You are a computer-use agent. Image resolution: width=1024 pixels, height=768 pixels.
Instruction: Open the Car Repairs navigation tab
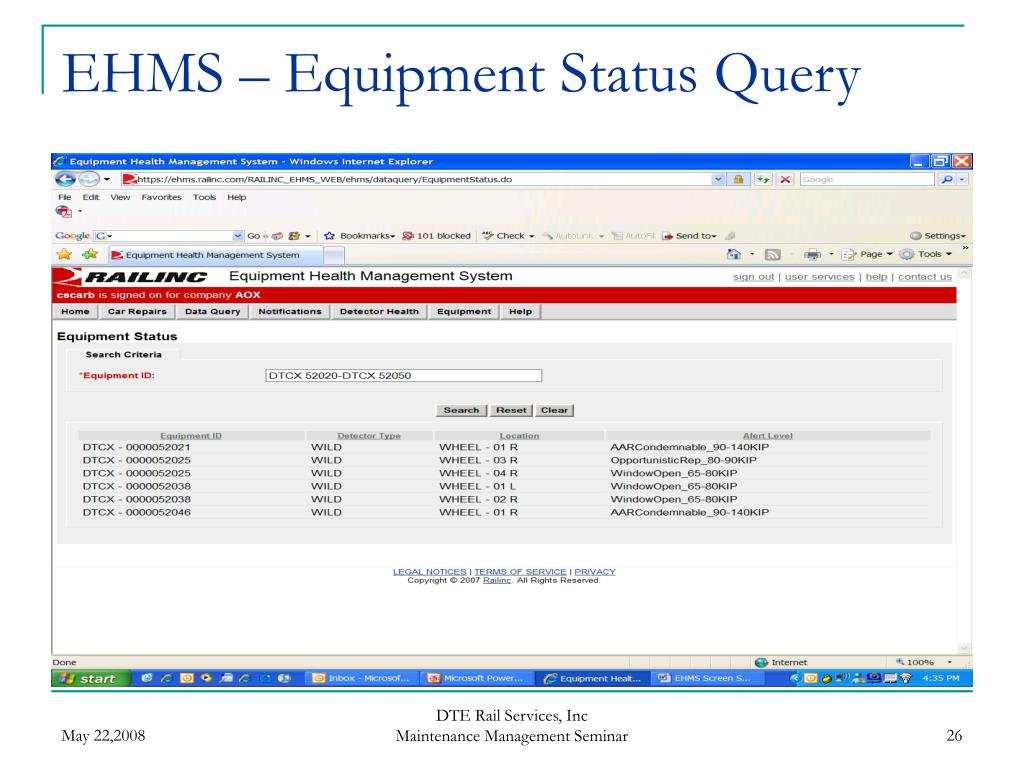point(137,312)
